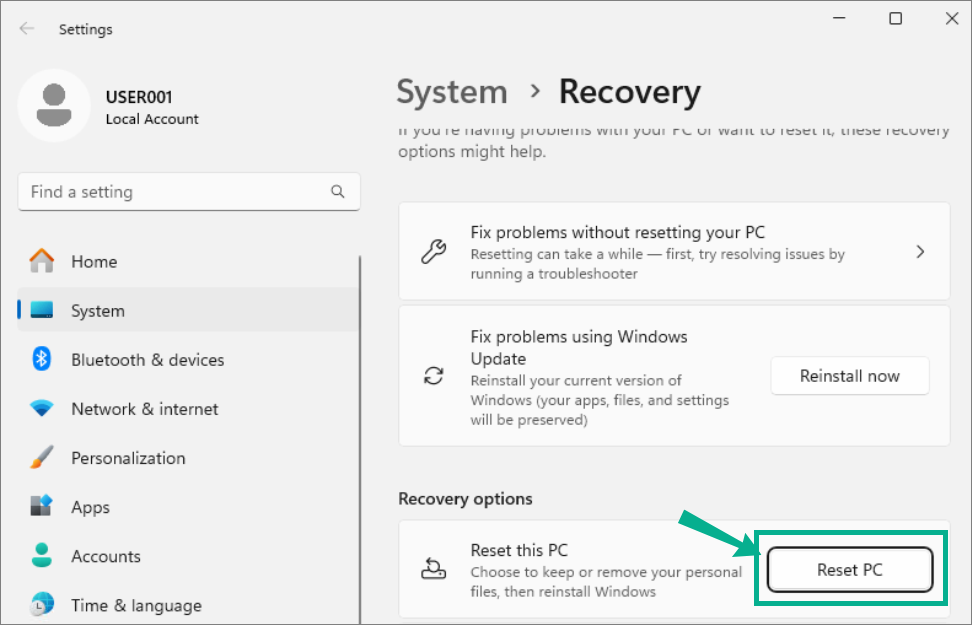Click the Reset this PC title

[x=519, y=550]
